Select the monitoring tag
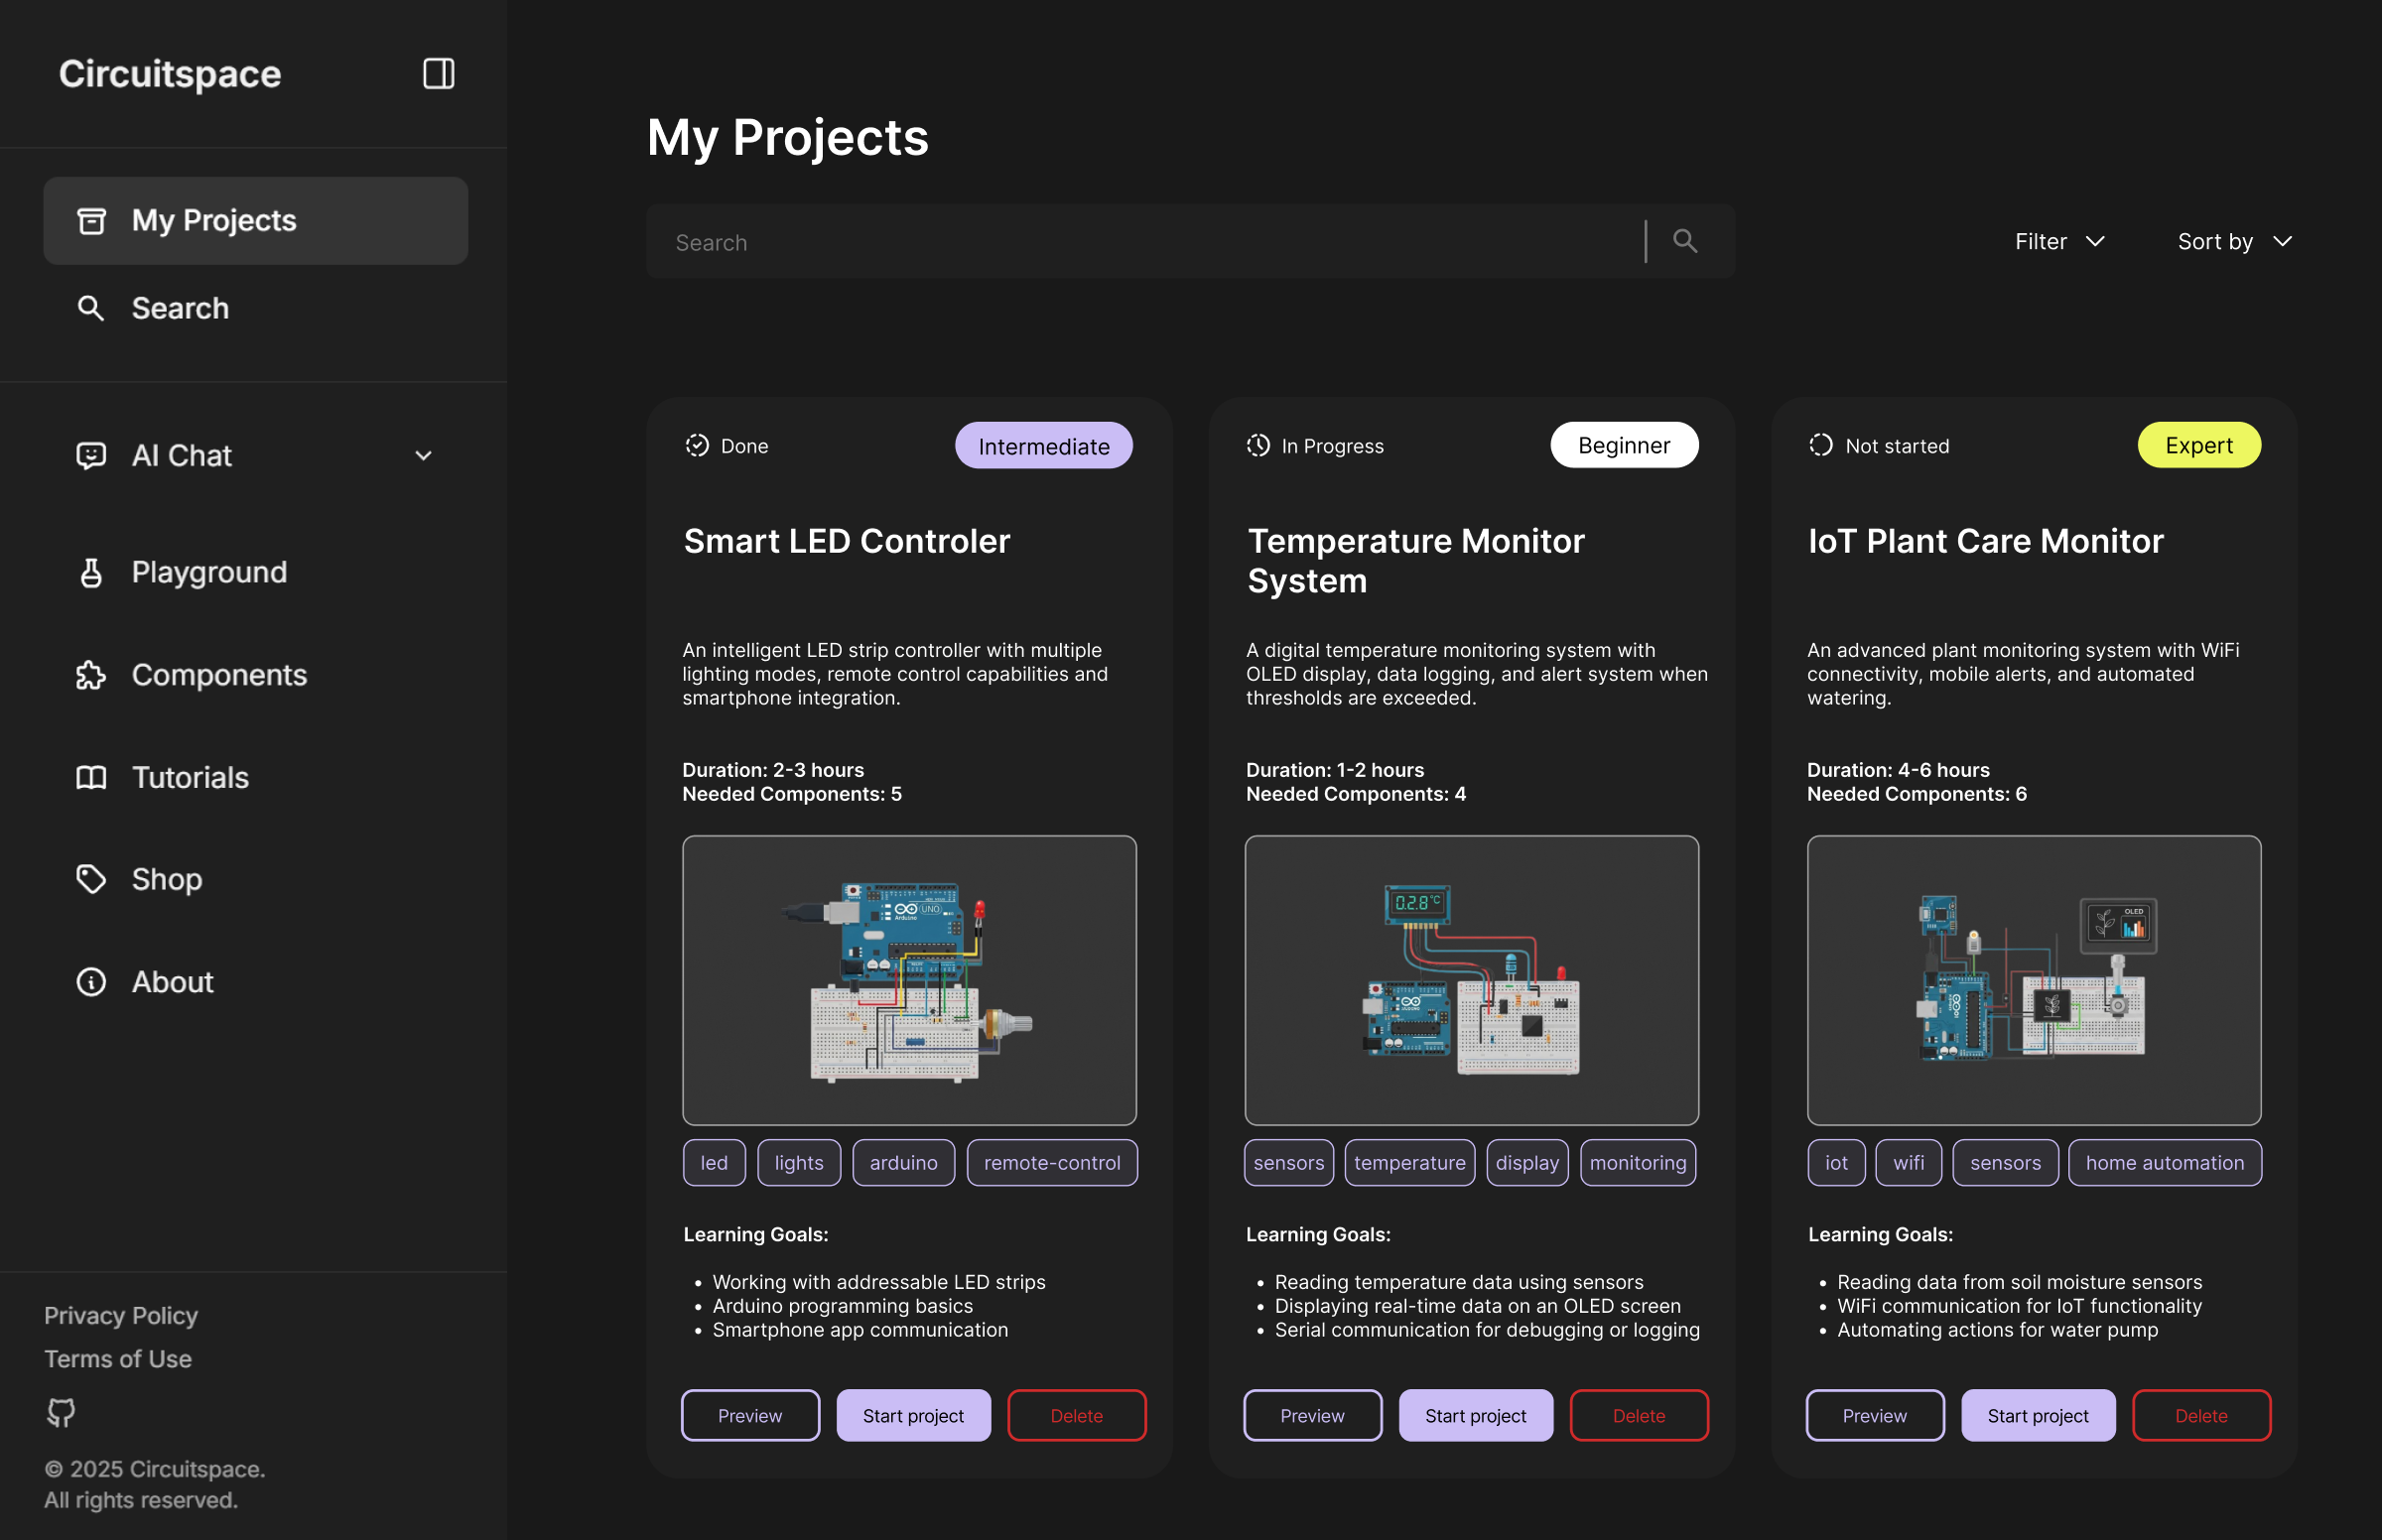Screen dimensions: 2382x1540 [1638, 1162]
